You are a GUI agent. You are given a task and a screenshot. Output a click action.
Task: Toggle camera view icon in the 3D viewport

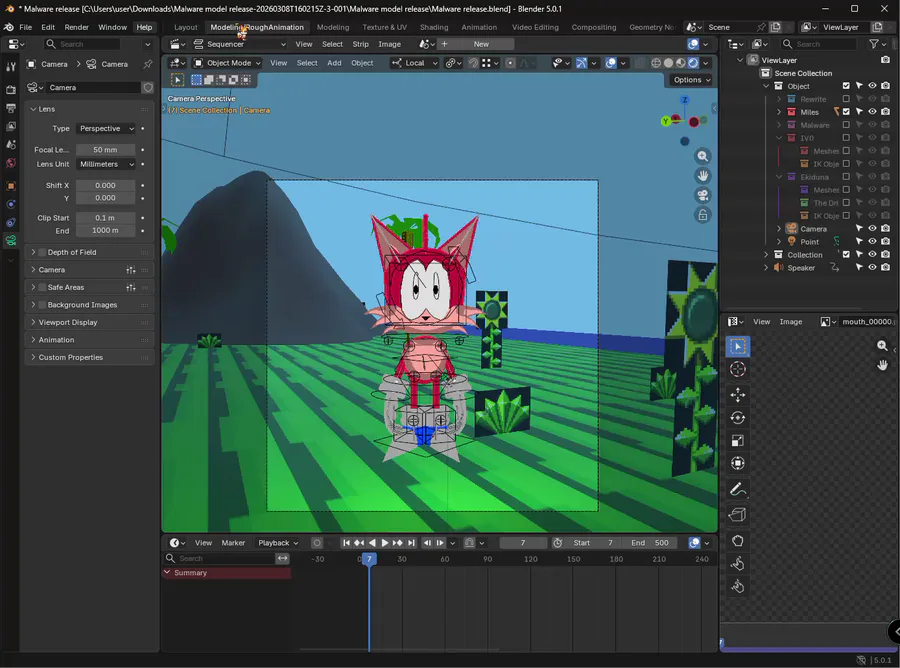tap(703, 195)
